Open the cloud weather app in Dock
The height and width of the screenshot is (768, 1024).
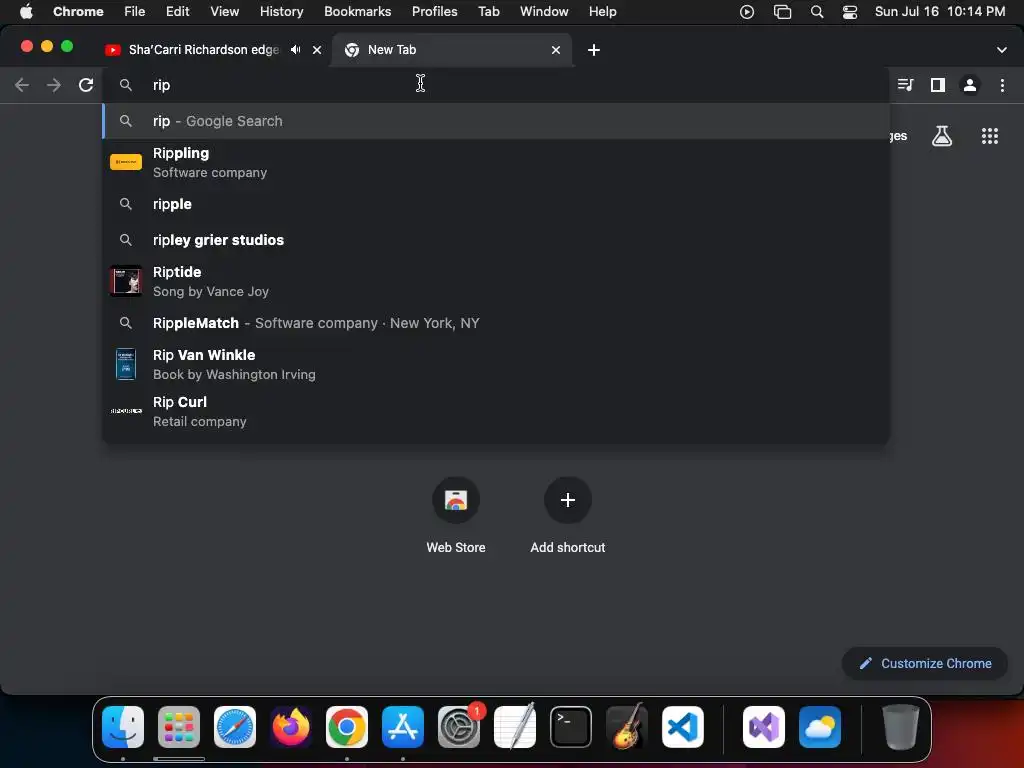820,727
